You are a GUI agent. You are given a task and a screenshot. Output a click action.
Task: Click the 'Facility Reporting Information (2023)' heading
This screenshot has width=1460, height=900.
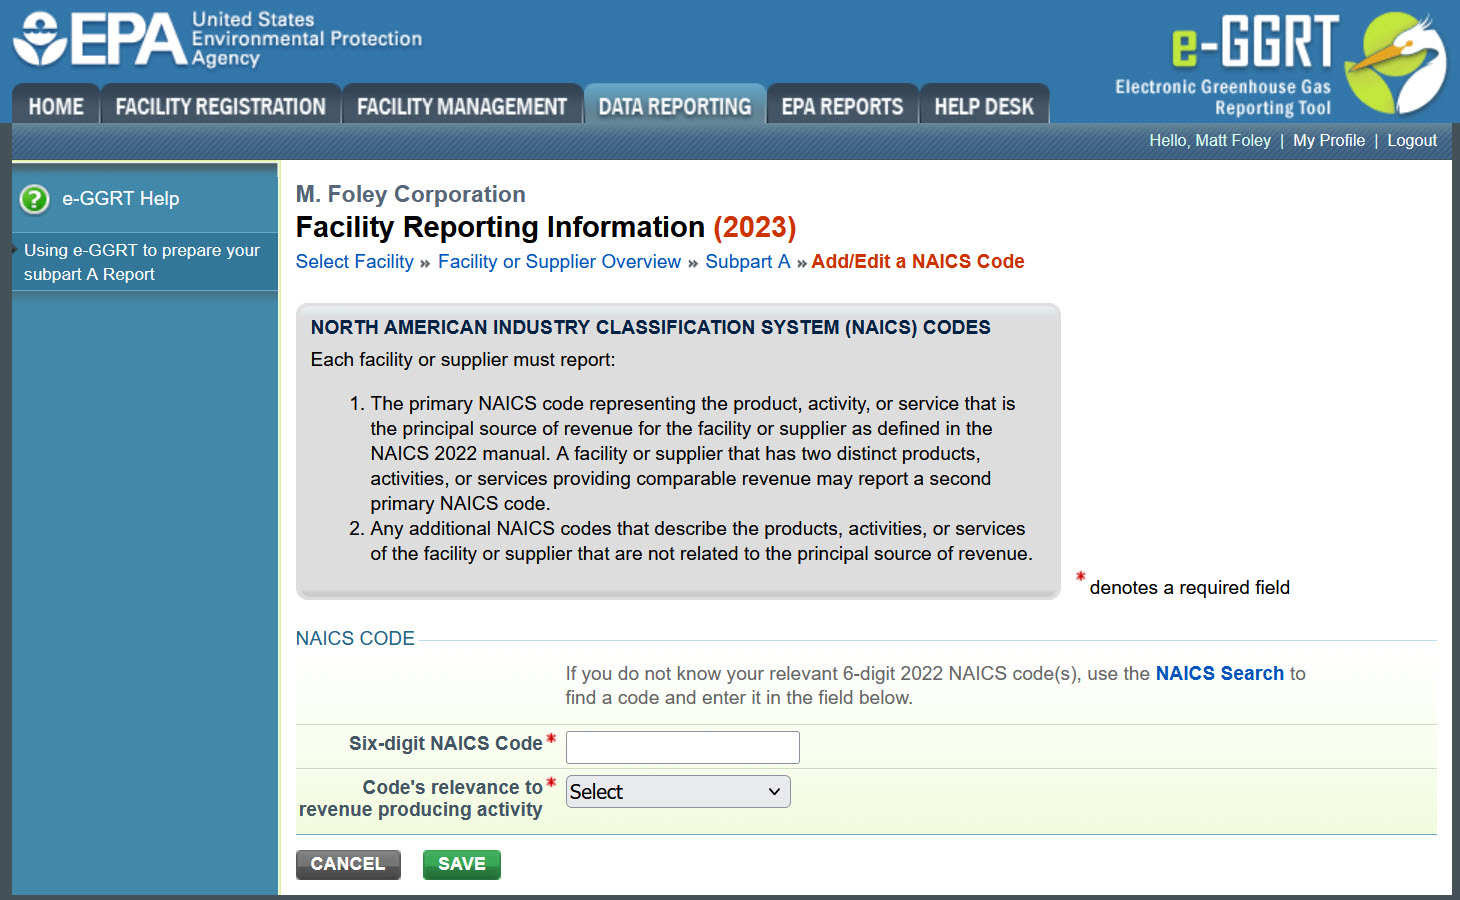coord(546,228)
